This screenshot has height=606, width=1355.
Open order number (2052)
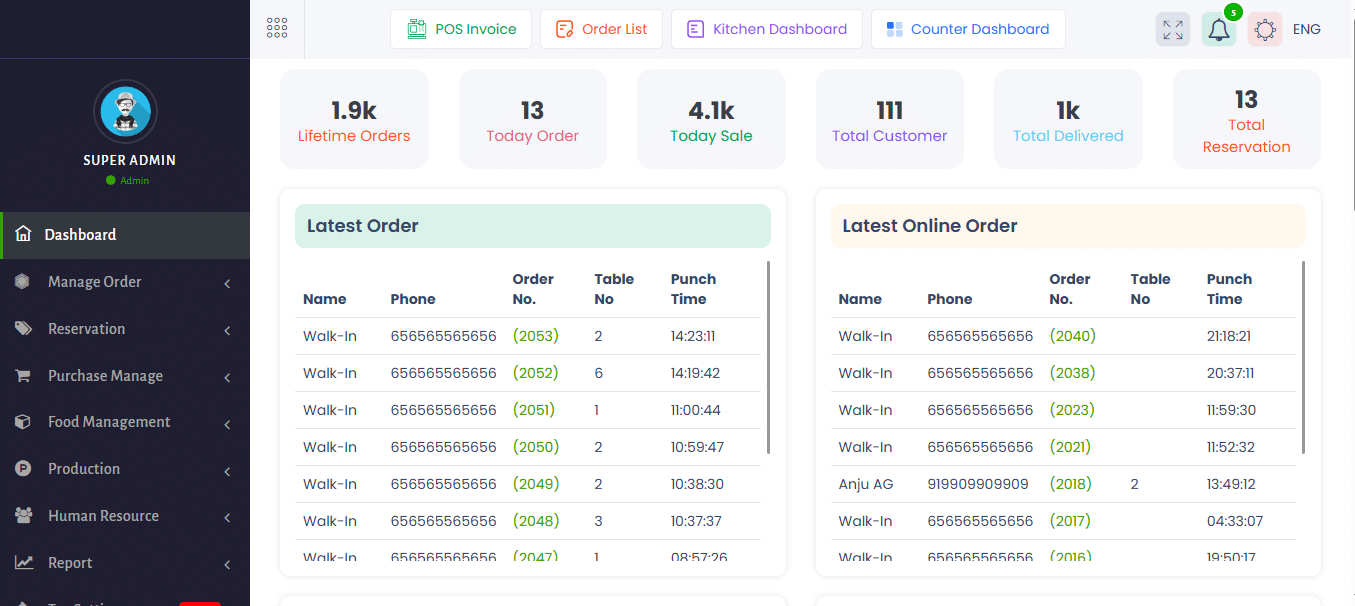(x=536, y=373)
